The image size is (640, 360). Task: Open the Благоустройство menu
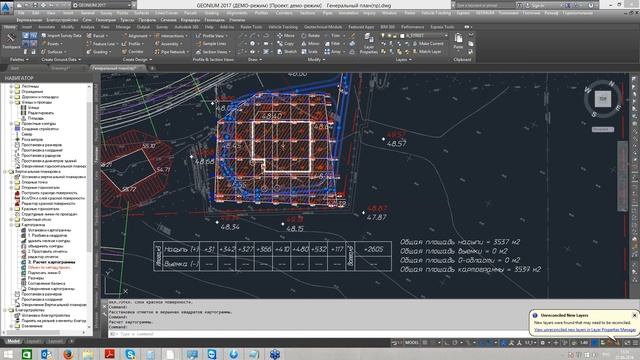(x=62, y=20)
